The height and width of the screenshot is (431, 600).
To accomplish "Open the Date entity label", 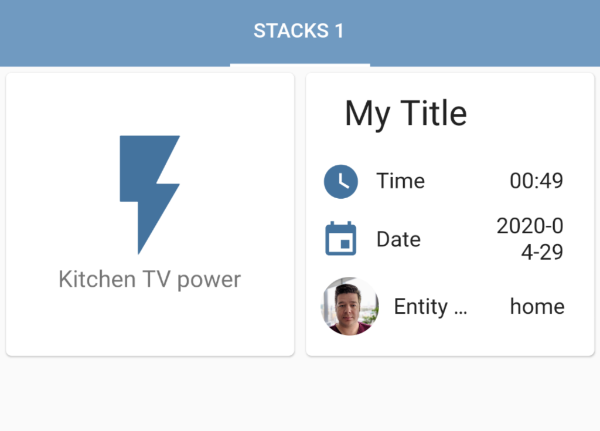I will (x=398, y=240).
